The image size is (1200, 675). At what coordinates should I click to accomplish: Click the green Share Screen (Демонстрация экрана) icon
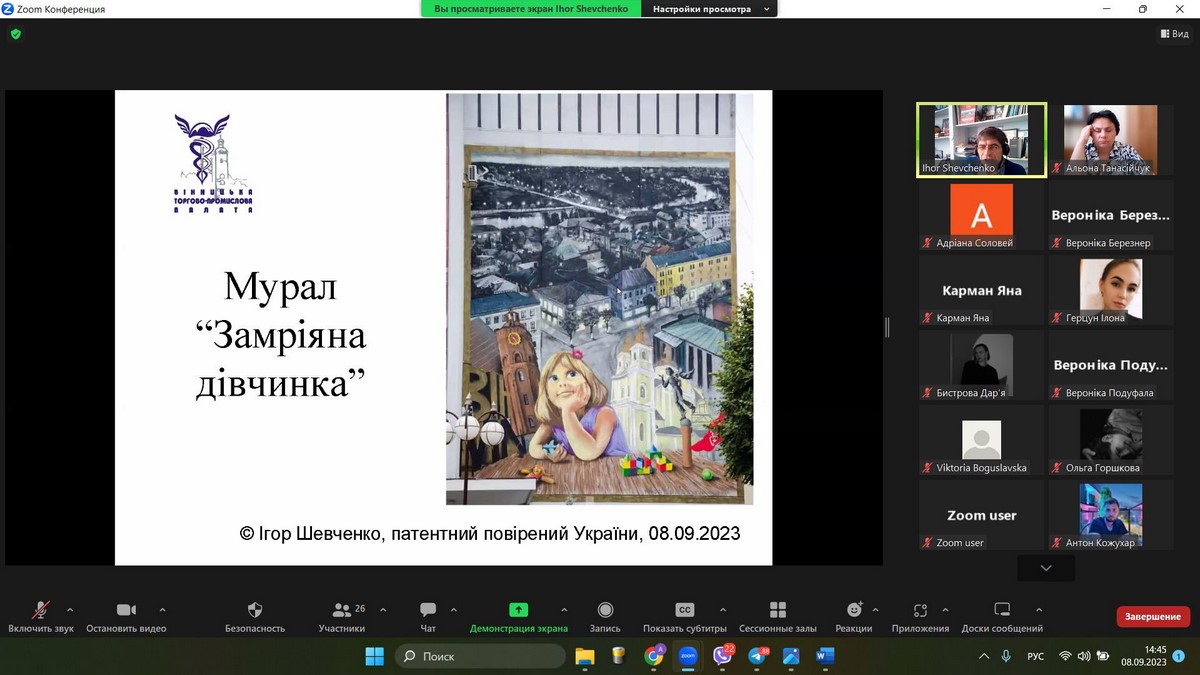[x=518, y=610]
